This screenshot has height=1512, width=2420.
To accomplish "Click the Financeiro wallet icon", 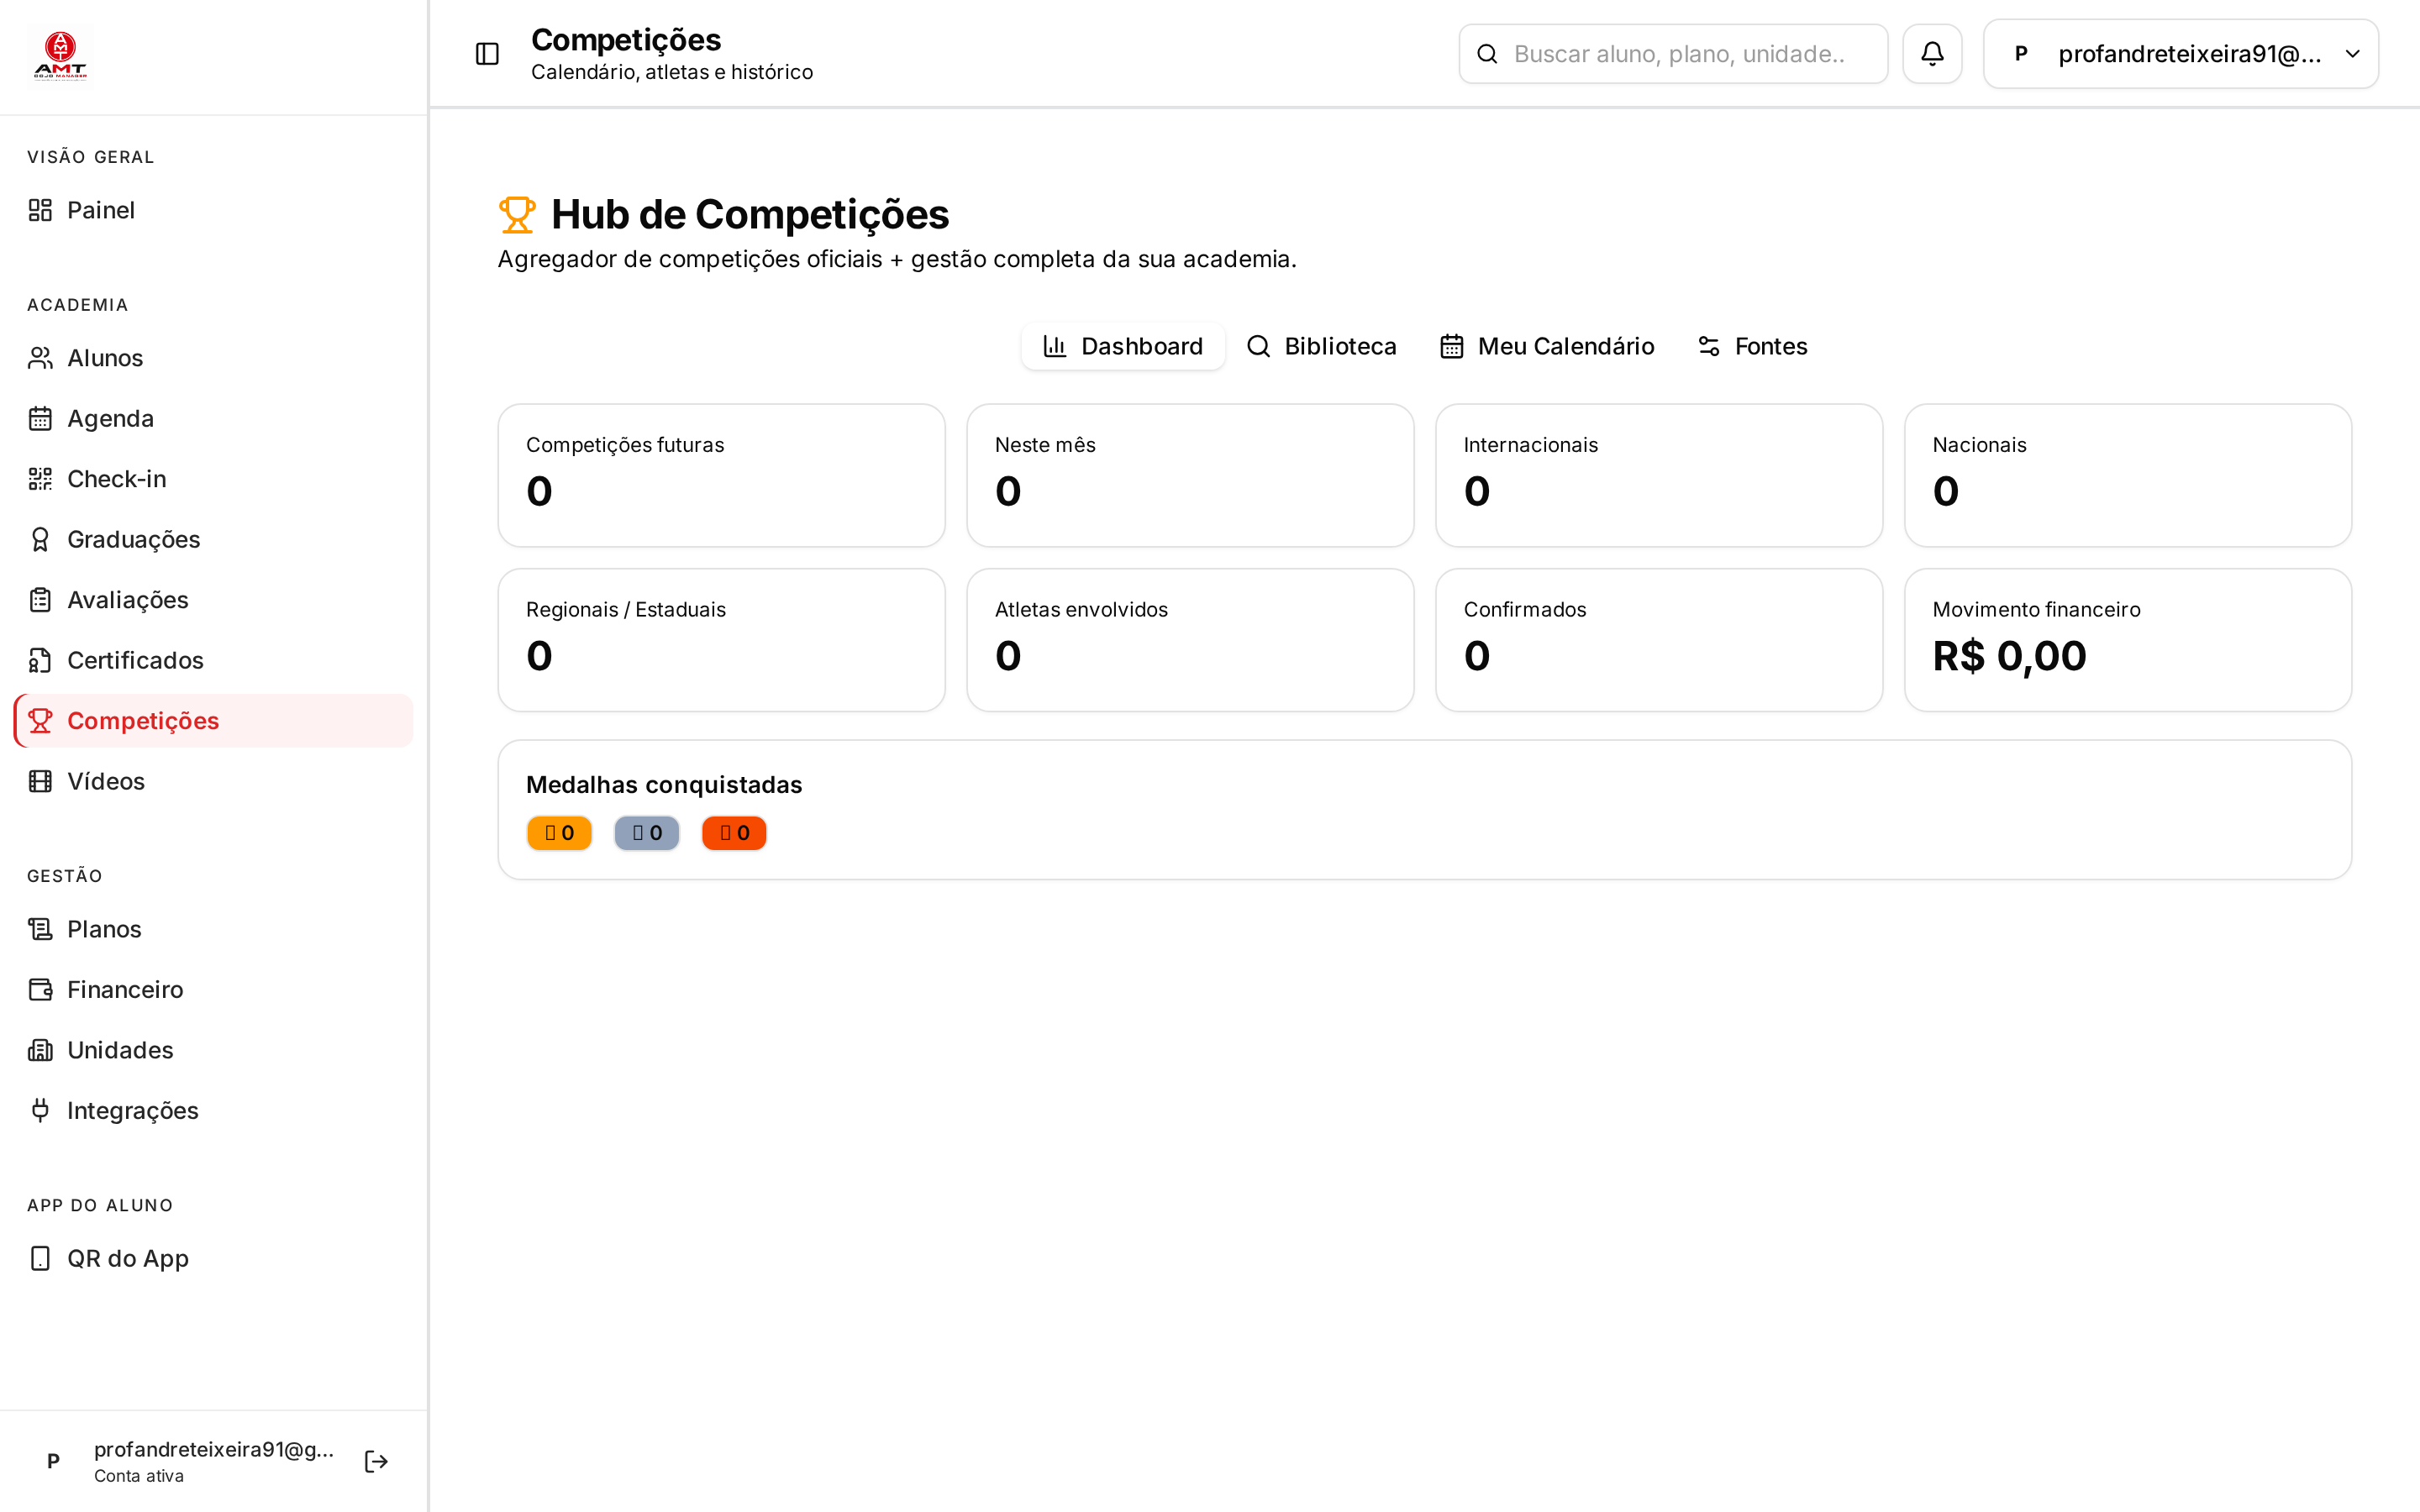I will [40, 989].
